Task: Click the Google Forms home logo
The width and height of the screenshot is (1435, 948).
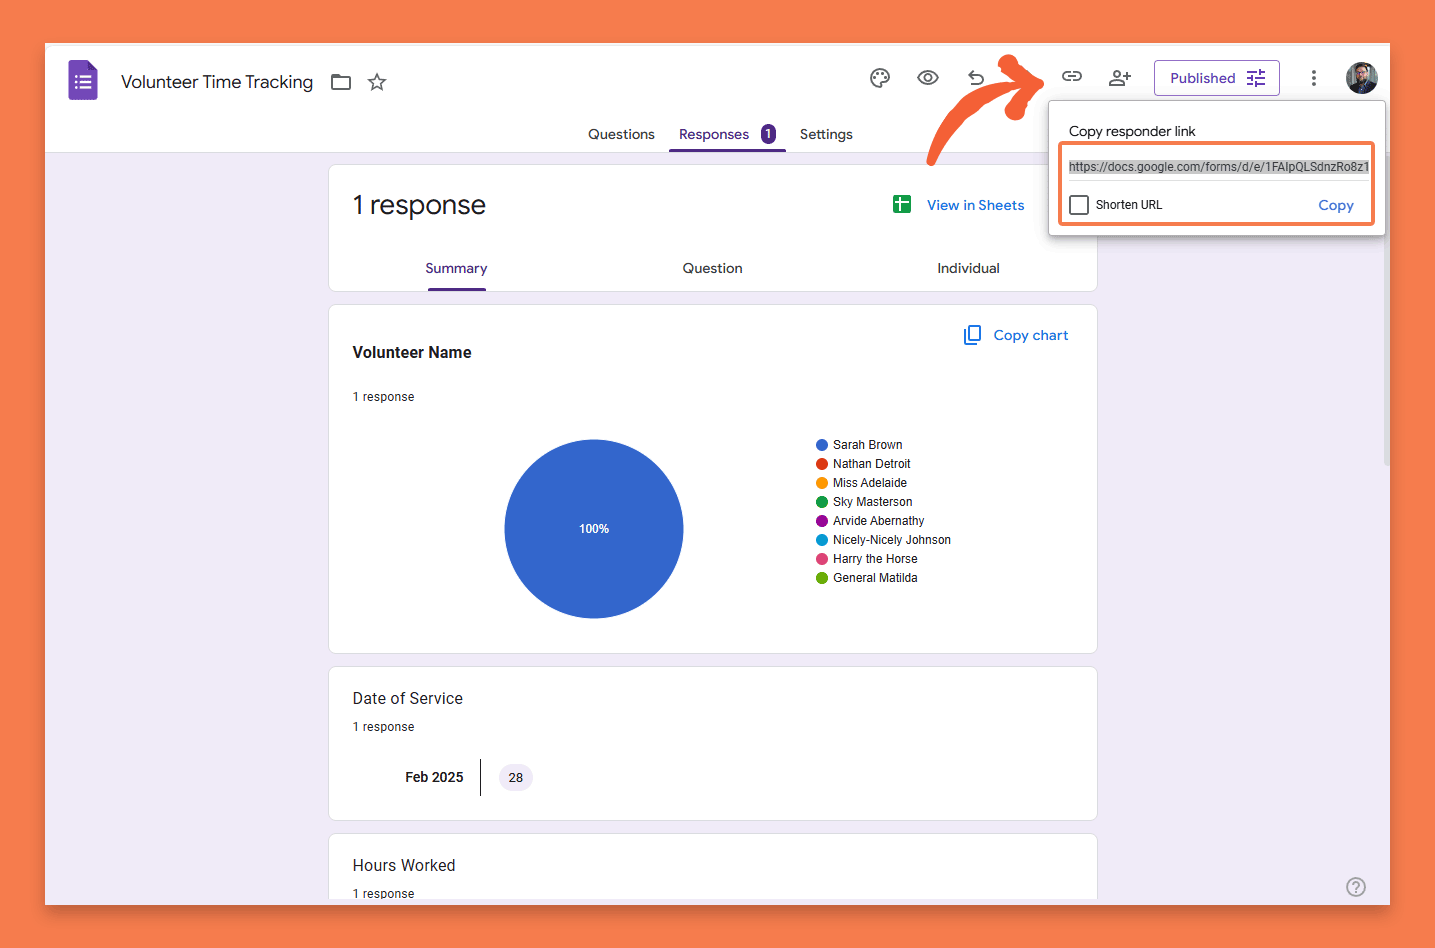Action: 83,81
